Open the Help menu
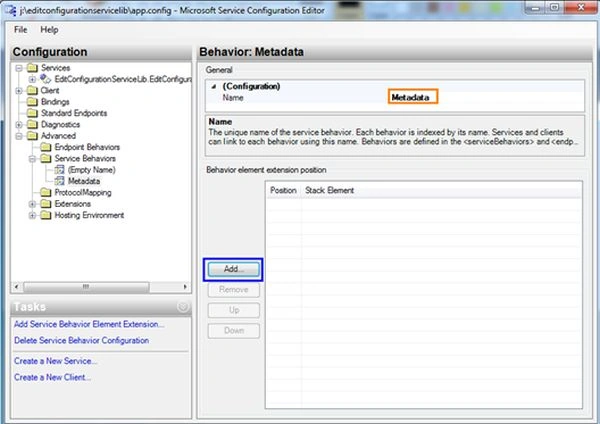The width and height of the screenshot is (600, 424). [x=49, y=29]
